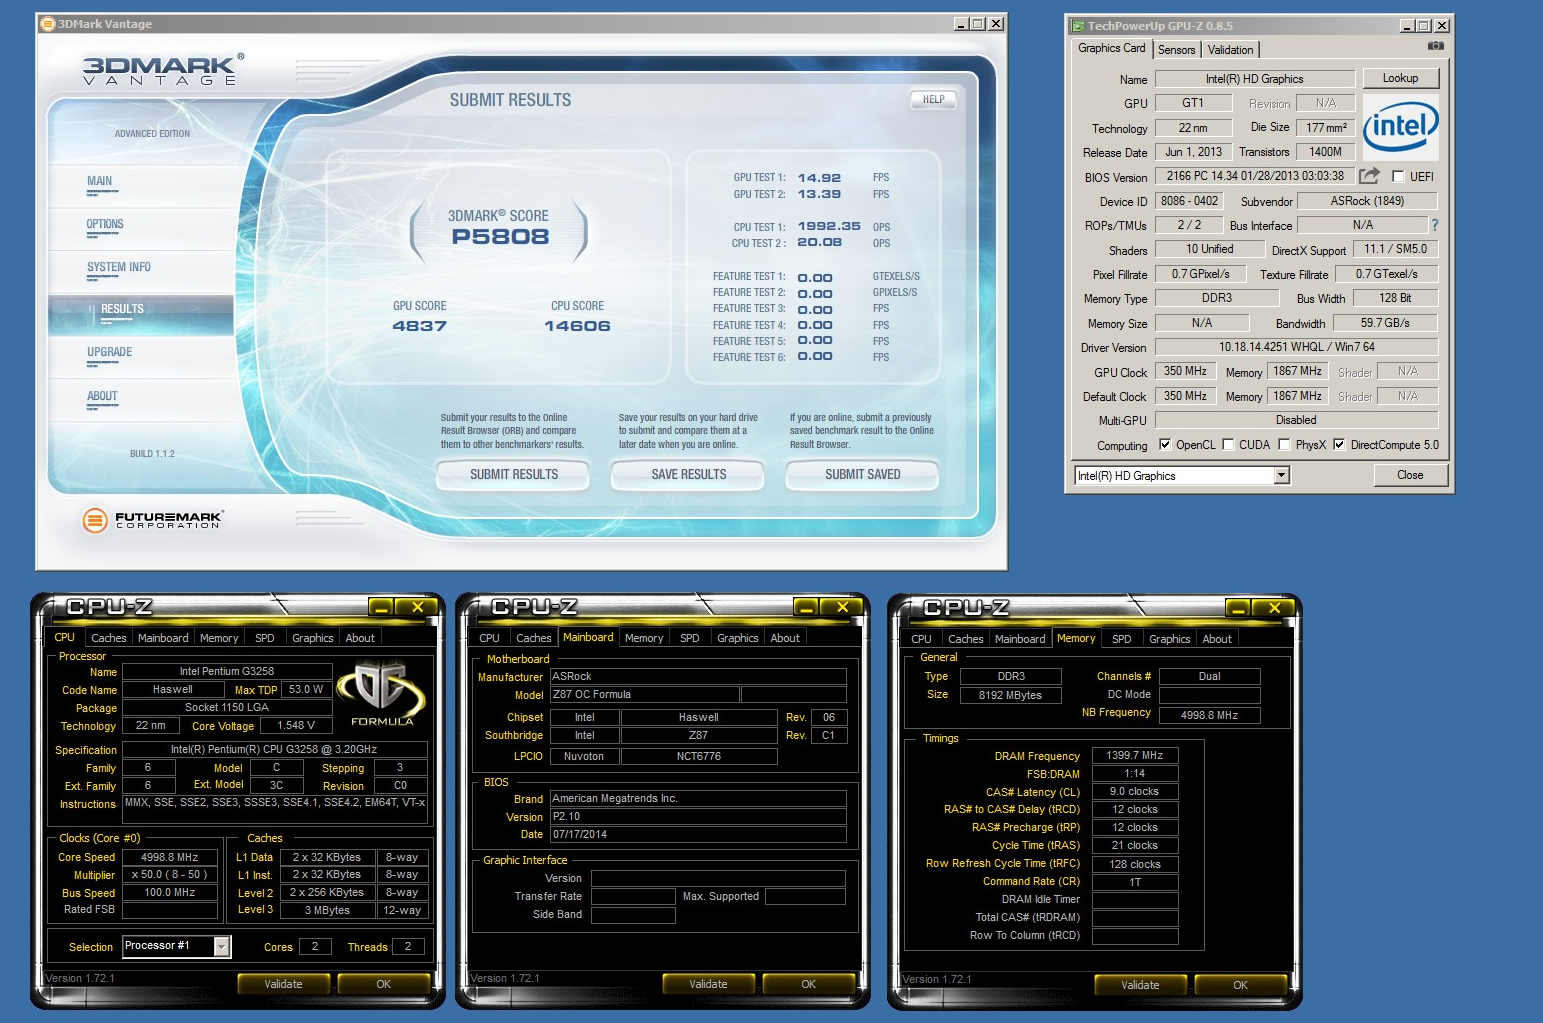Close the Mainboard CPU-Z window

[842, 607]
